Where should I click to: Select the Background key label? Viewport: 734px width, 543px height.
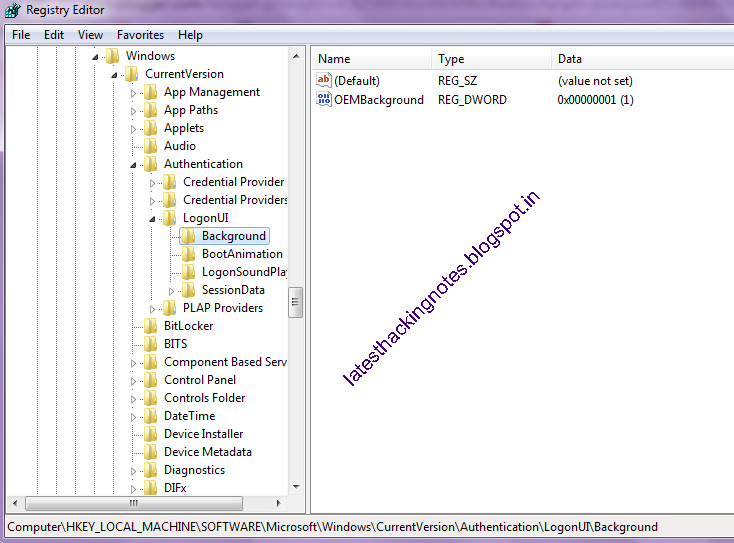coord(234,236)
